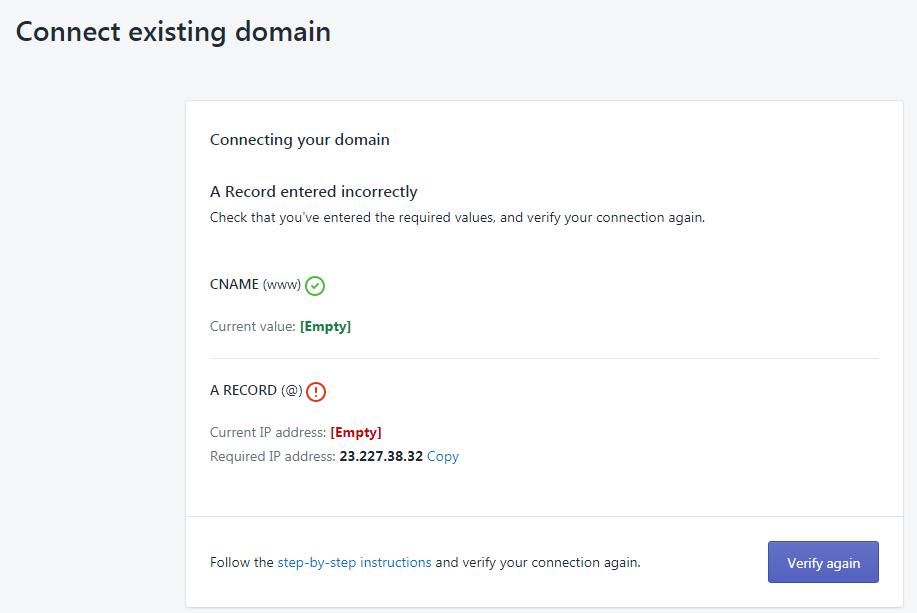Click the A RECORD (@) label
Screen dimensions: 917x613
(255, 391)
